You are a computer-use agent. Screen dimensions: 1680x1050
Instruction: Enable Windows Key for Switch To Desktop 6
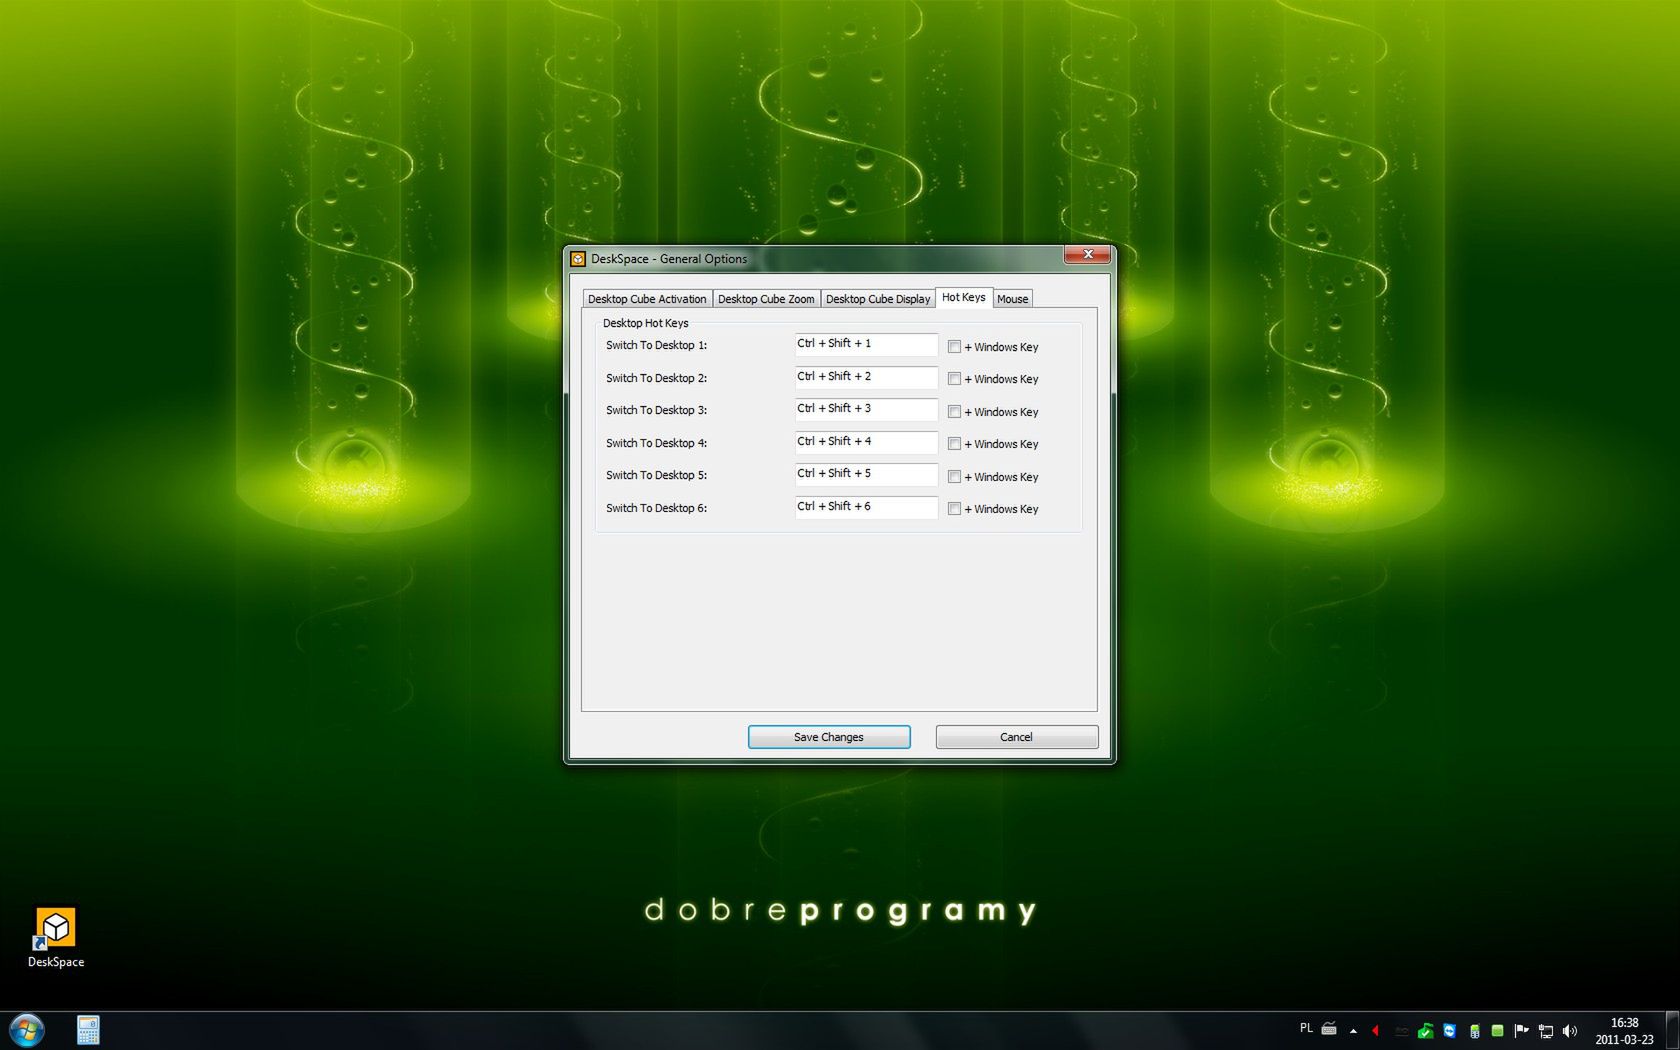tap(954, 509)
